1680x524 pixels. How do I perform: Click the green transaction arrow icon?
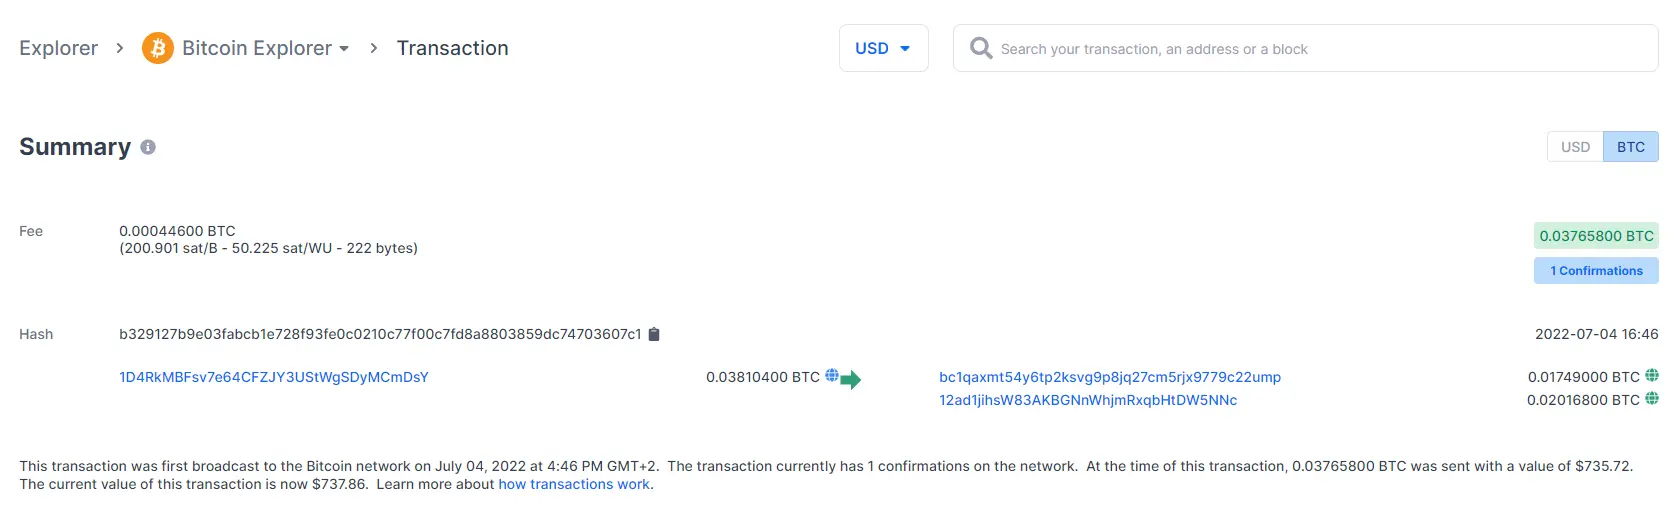point(851,379)
